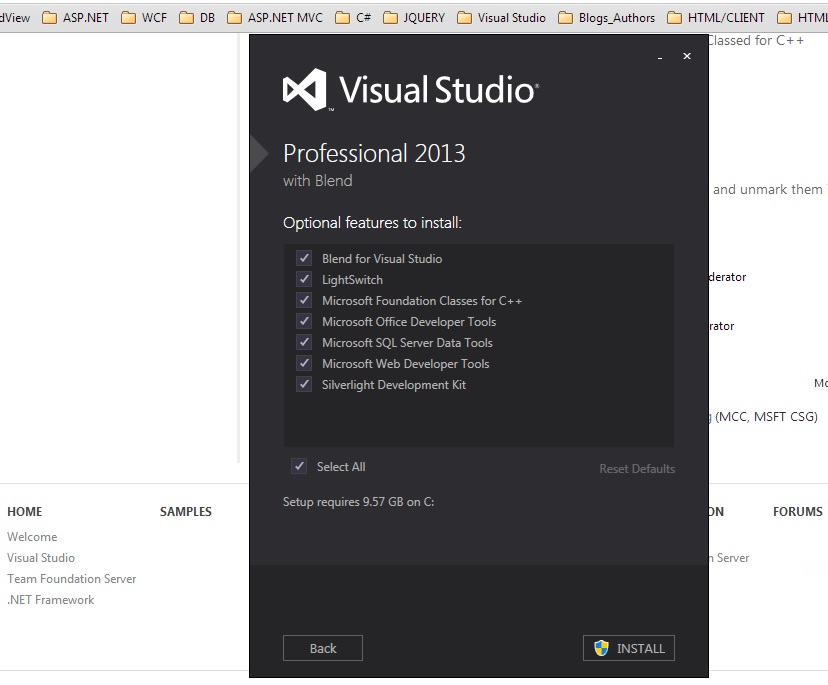Click the HOME footer heading
This screenshot has width=828, height=685.
tap(25, 511)
